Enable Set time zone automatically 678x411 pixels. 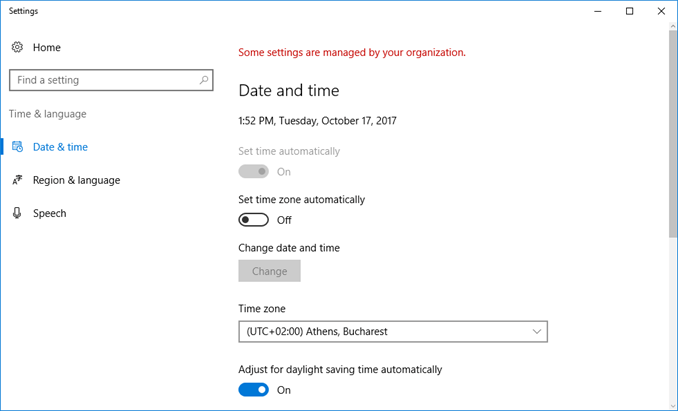254,220
